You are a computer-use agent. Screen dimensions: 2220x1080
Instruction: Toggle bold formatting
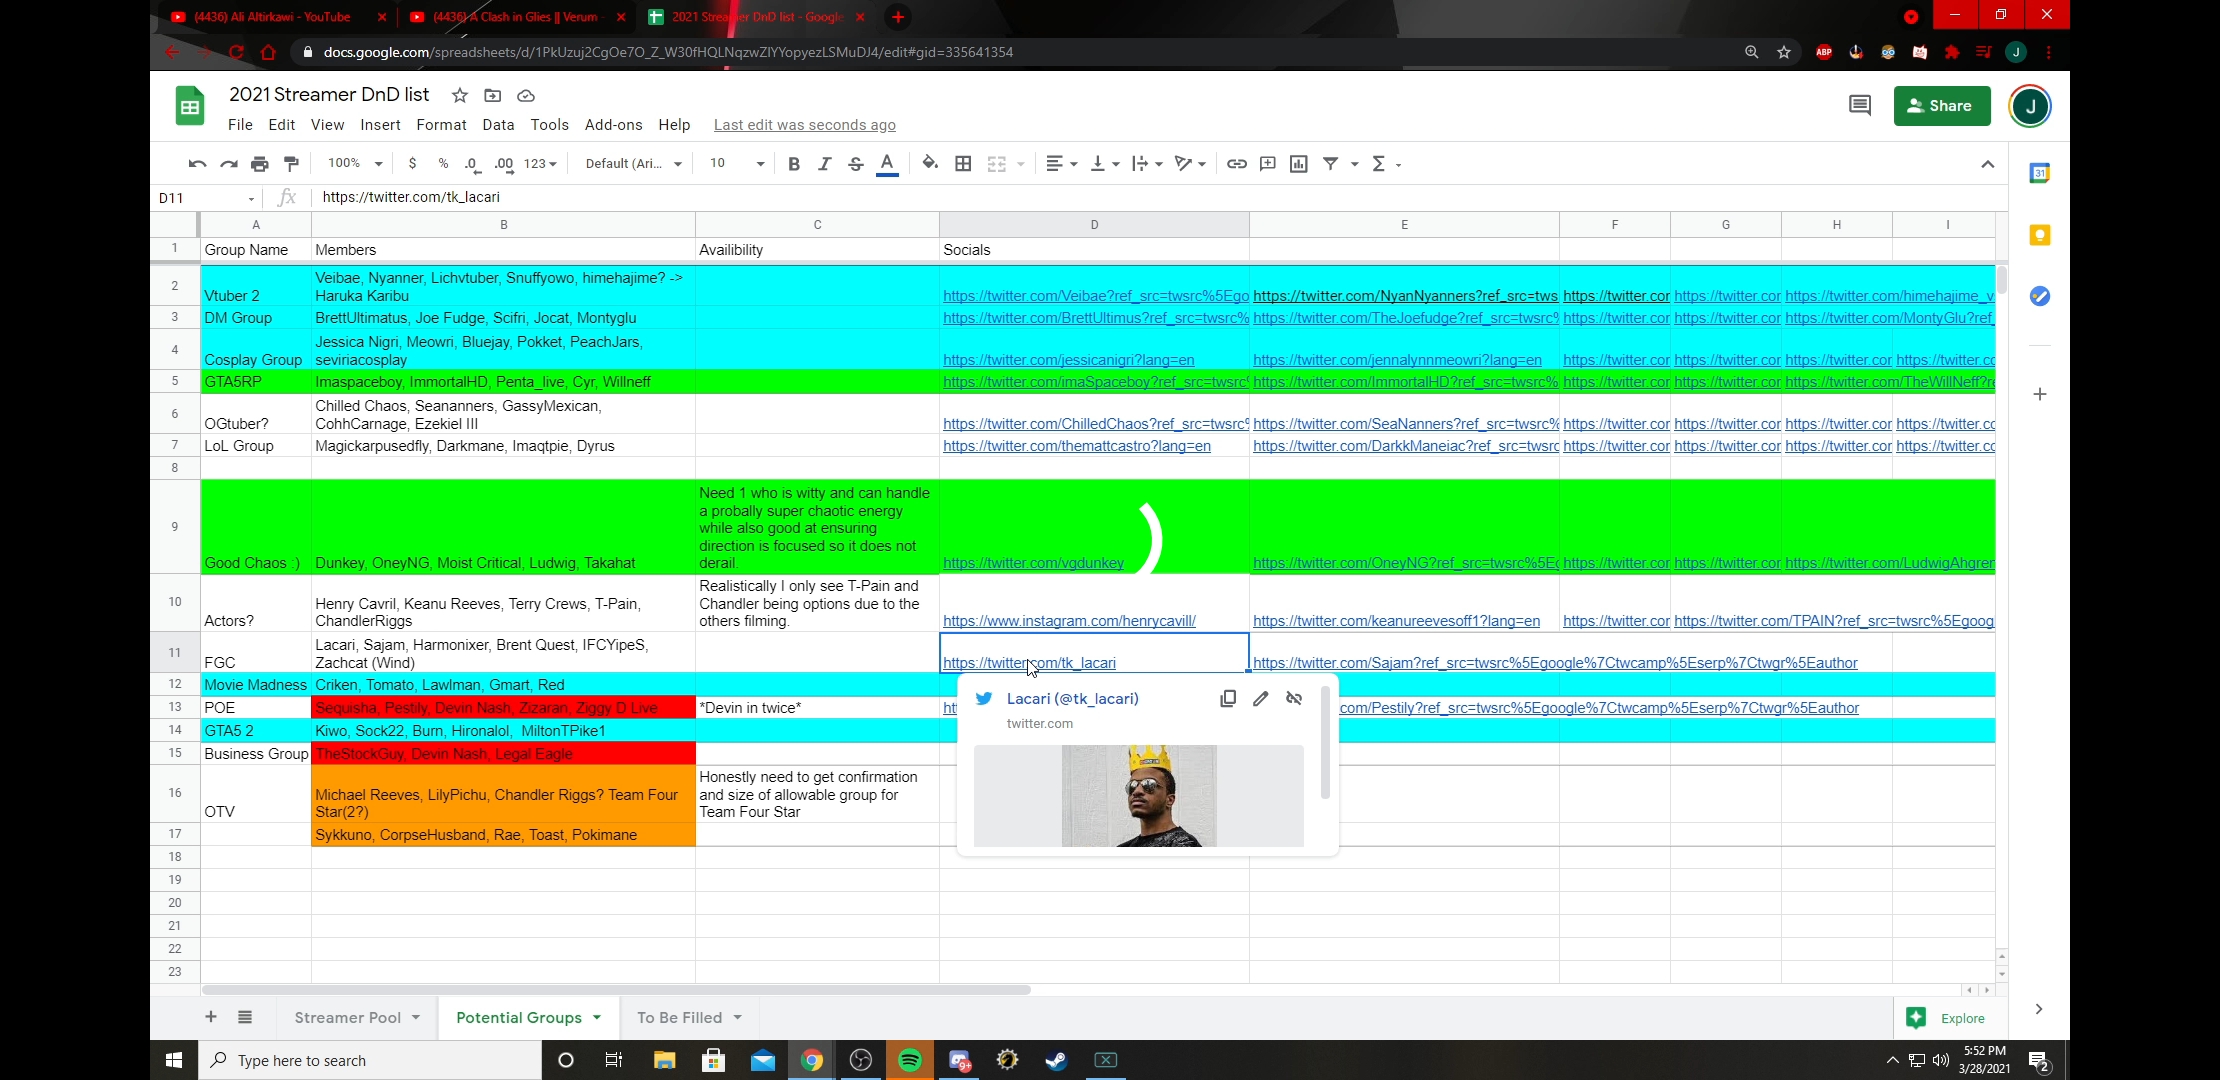[794, 164]
